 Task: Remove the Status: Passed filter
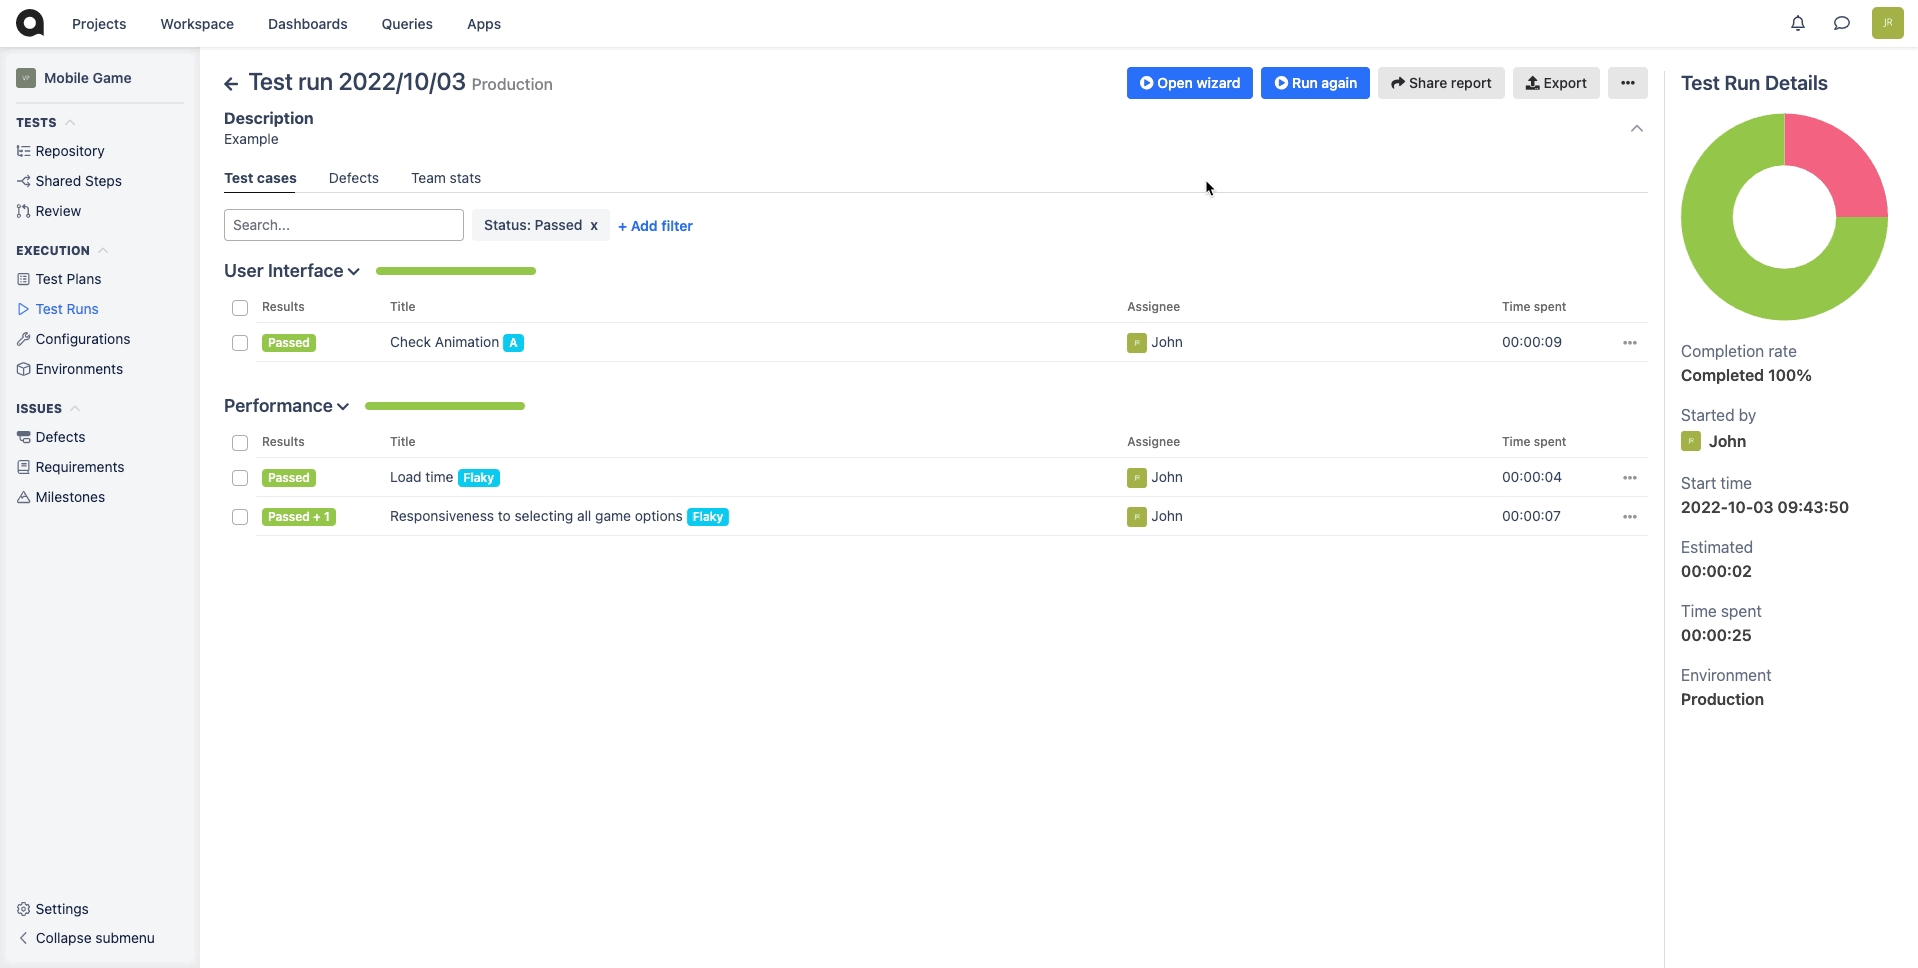click(594, 226)
